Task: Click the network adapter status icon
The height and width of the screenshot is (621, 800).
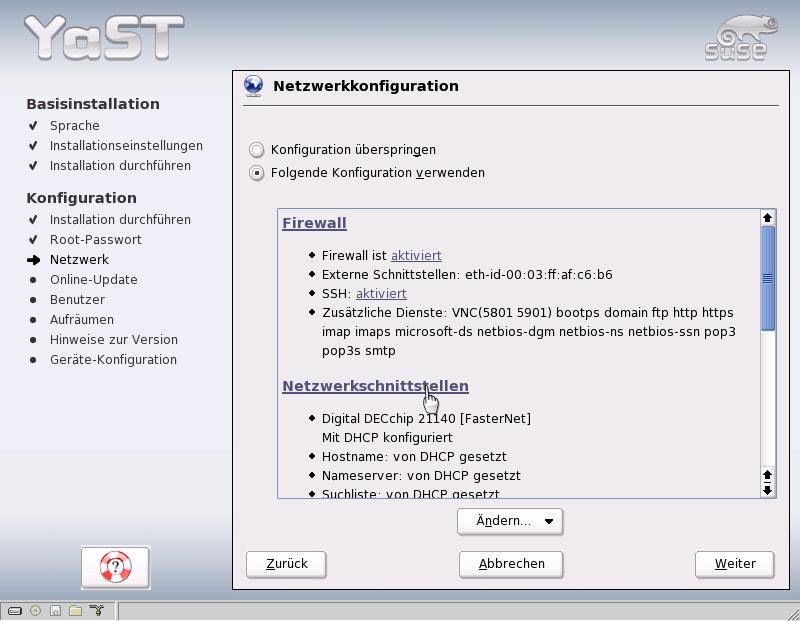Action: pyautogui.click(x=96, y=610)
